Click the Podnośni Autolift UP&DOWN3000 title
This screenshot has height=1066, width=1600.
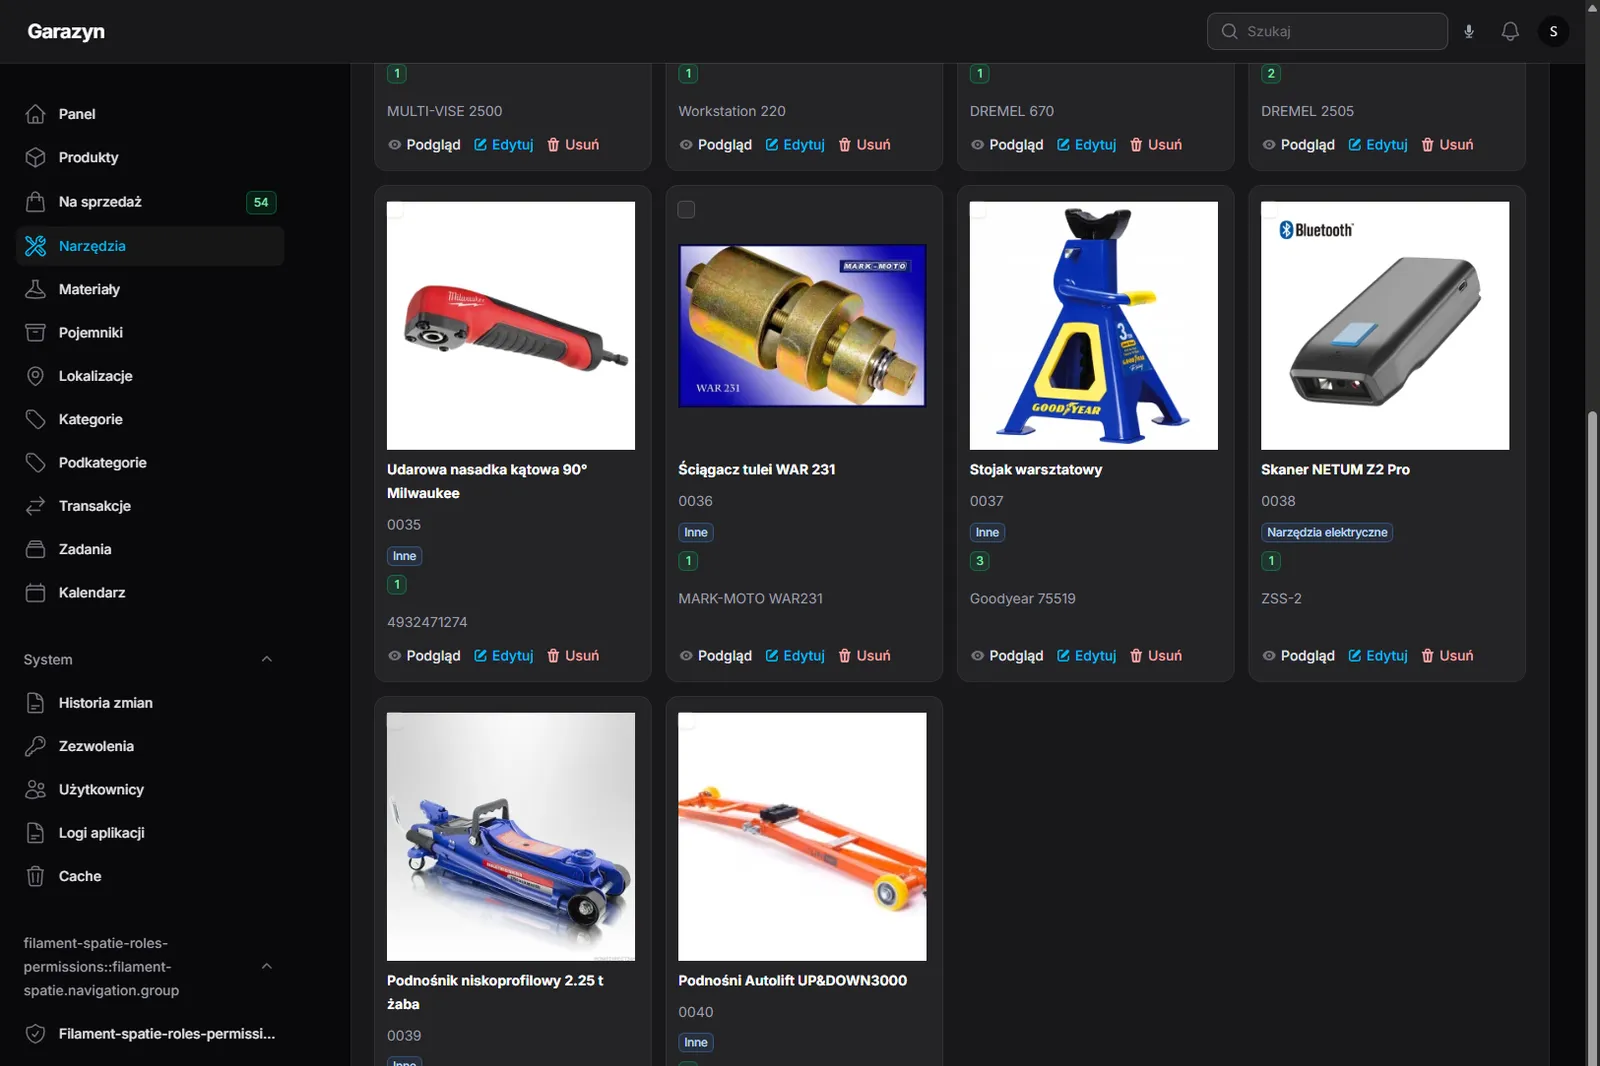[792, 980]
